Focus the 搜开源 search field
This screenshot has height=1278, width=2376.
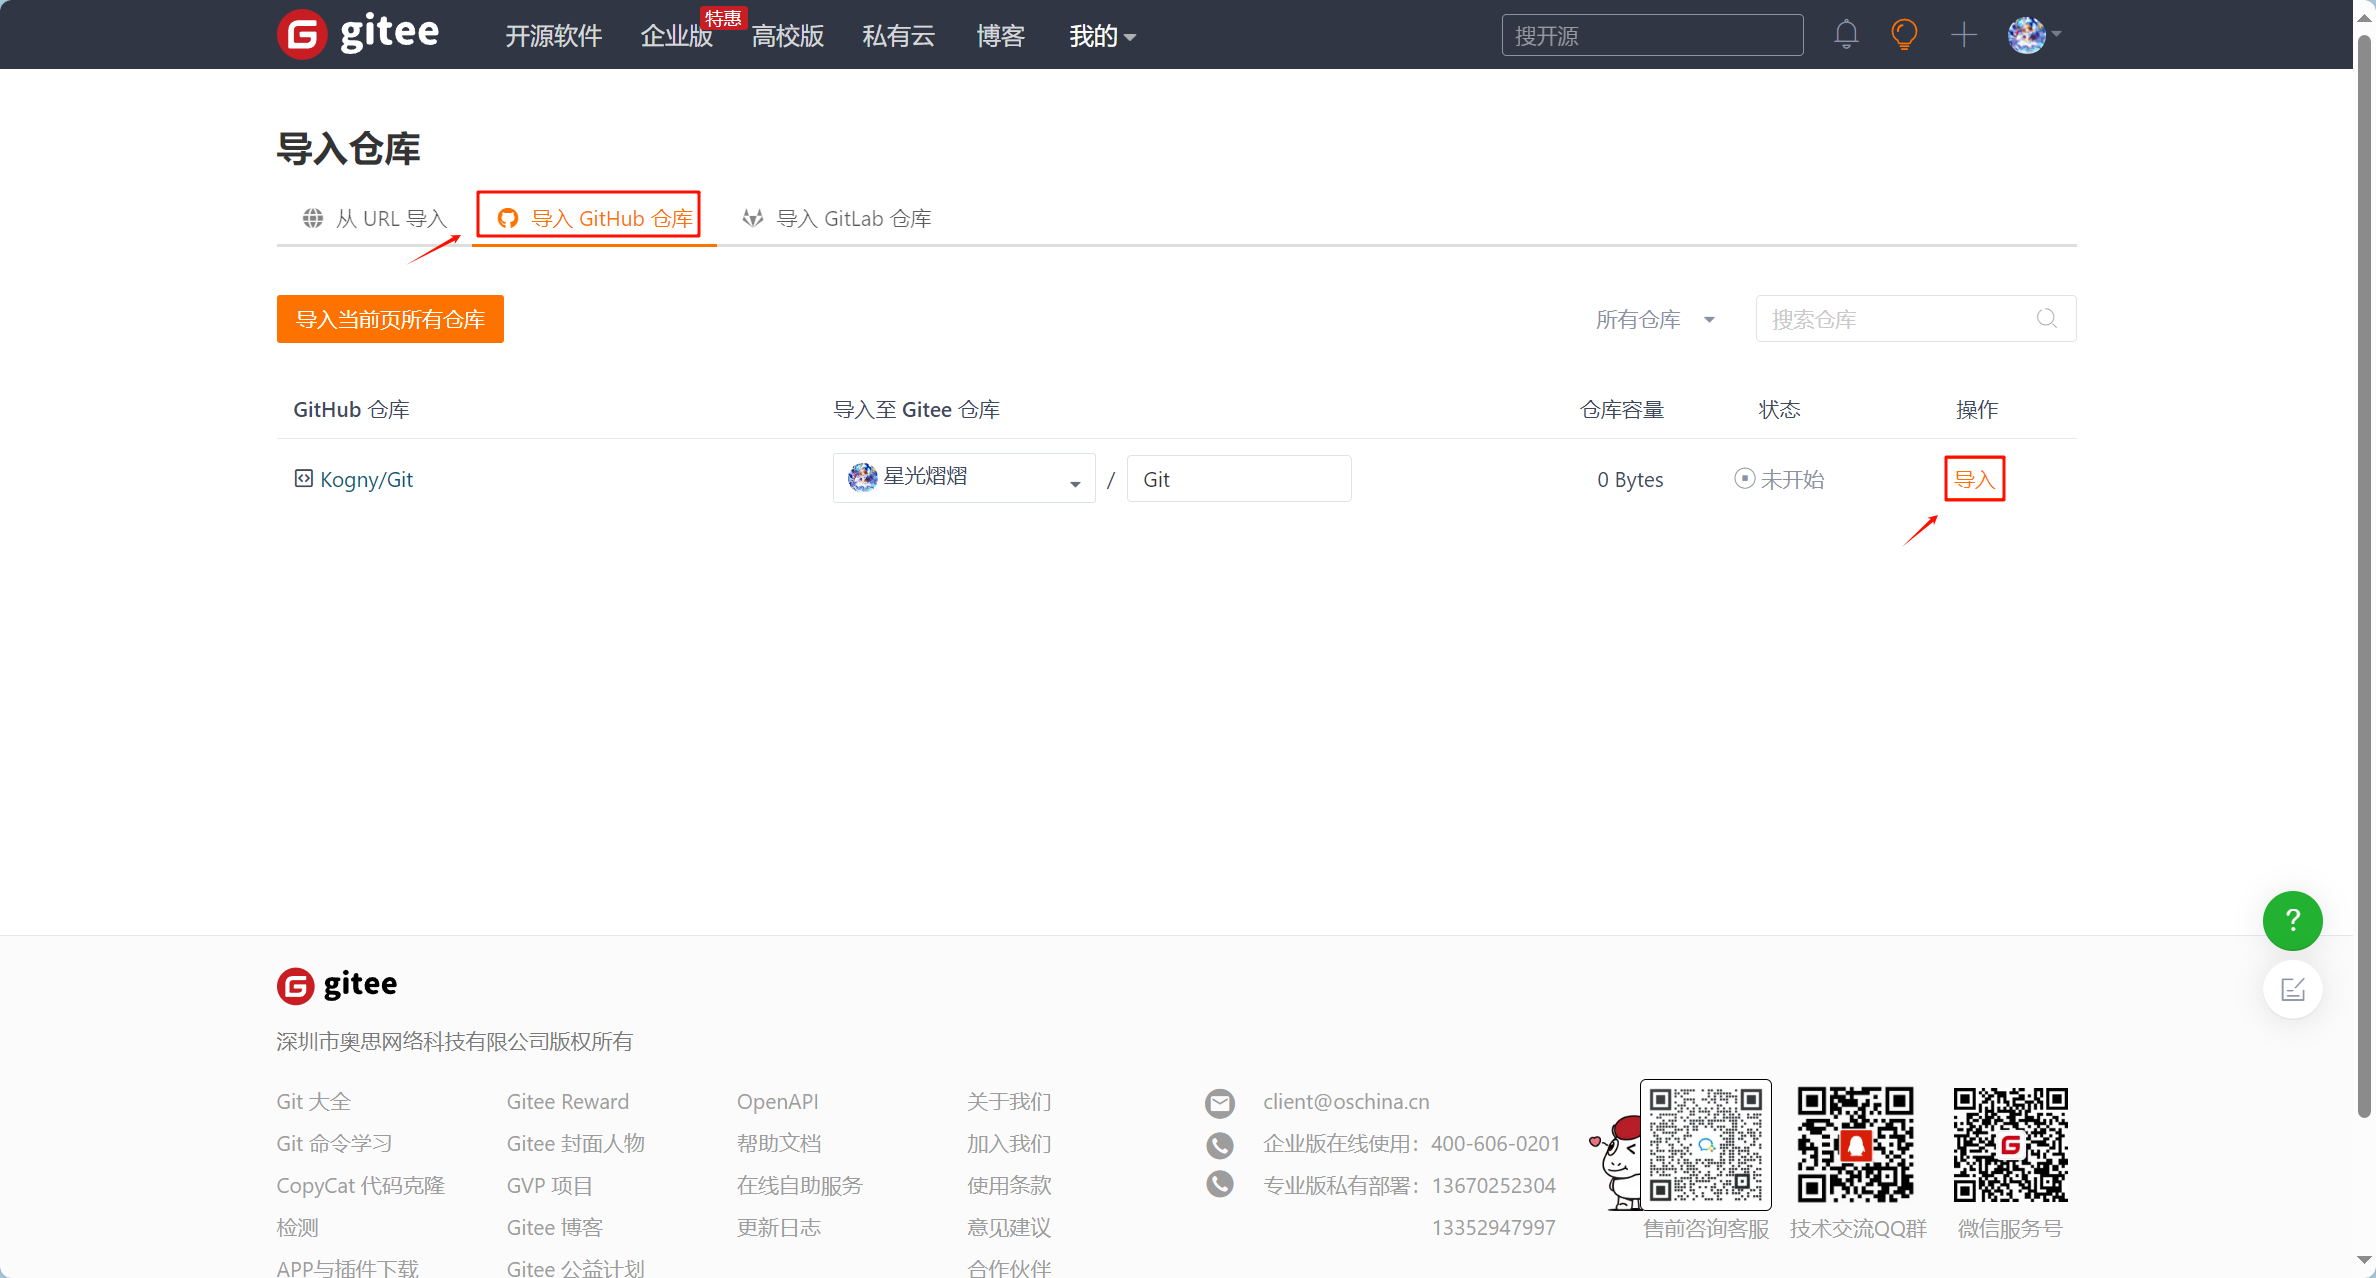click(1652, 35)
